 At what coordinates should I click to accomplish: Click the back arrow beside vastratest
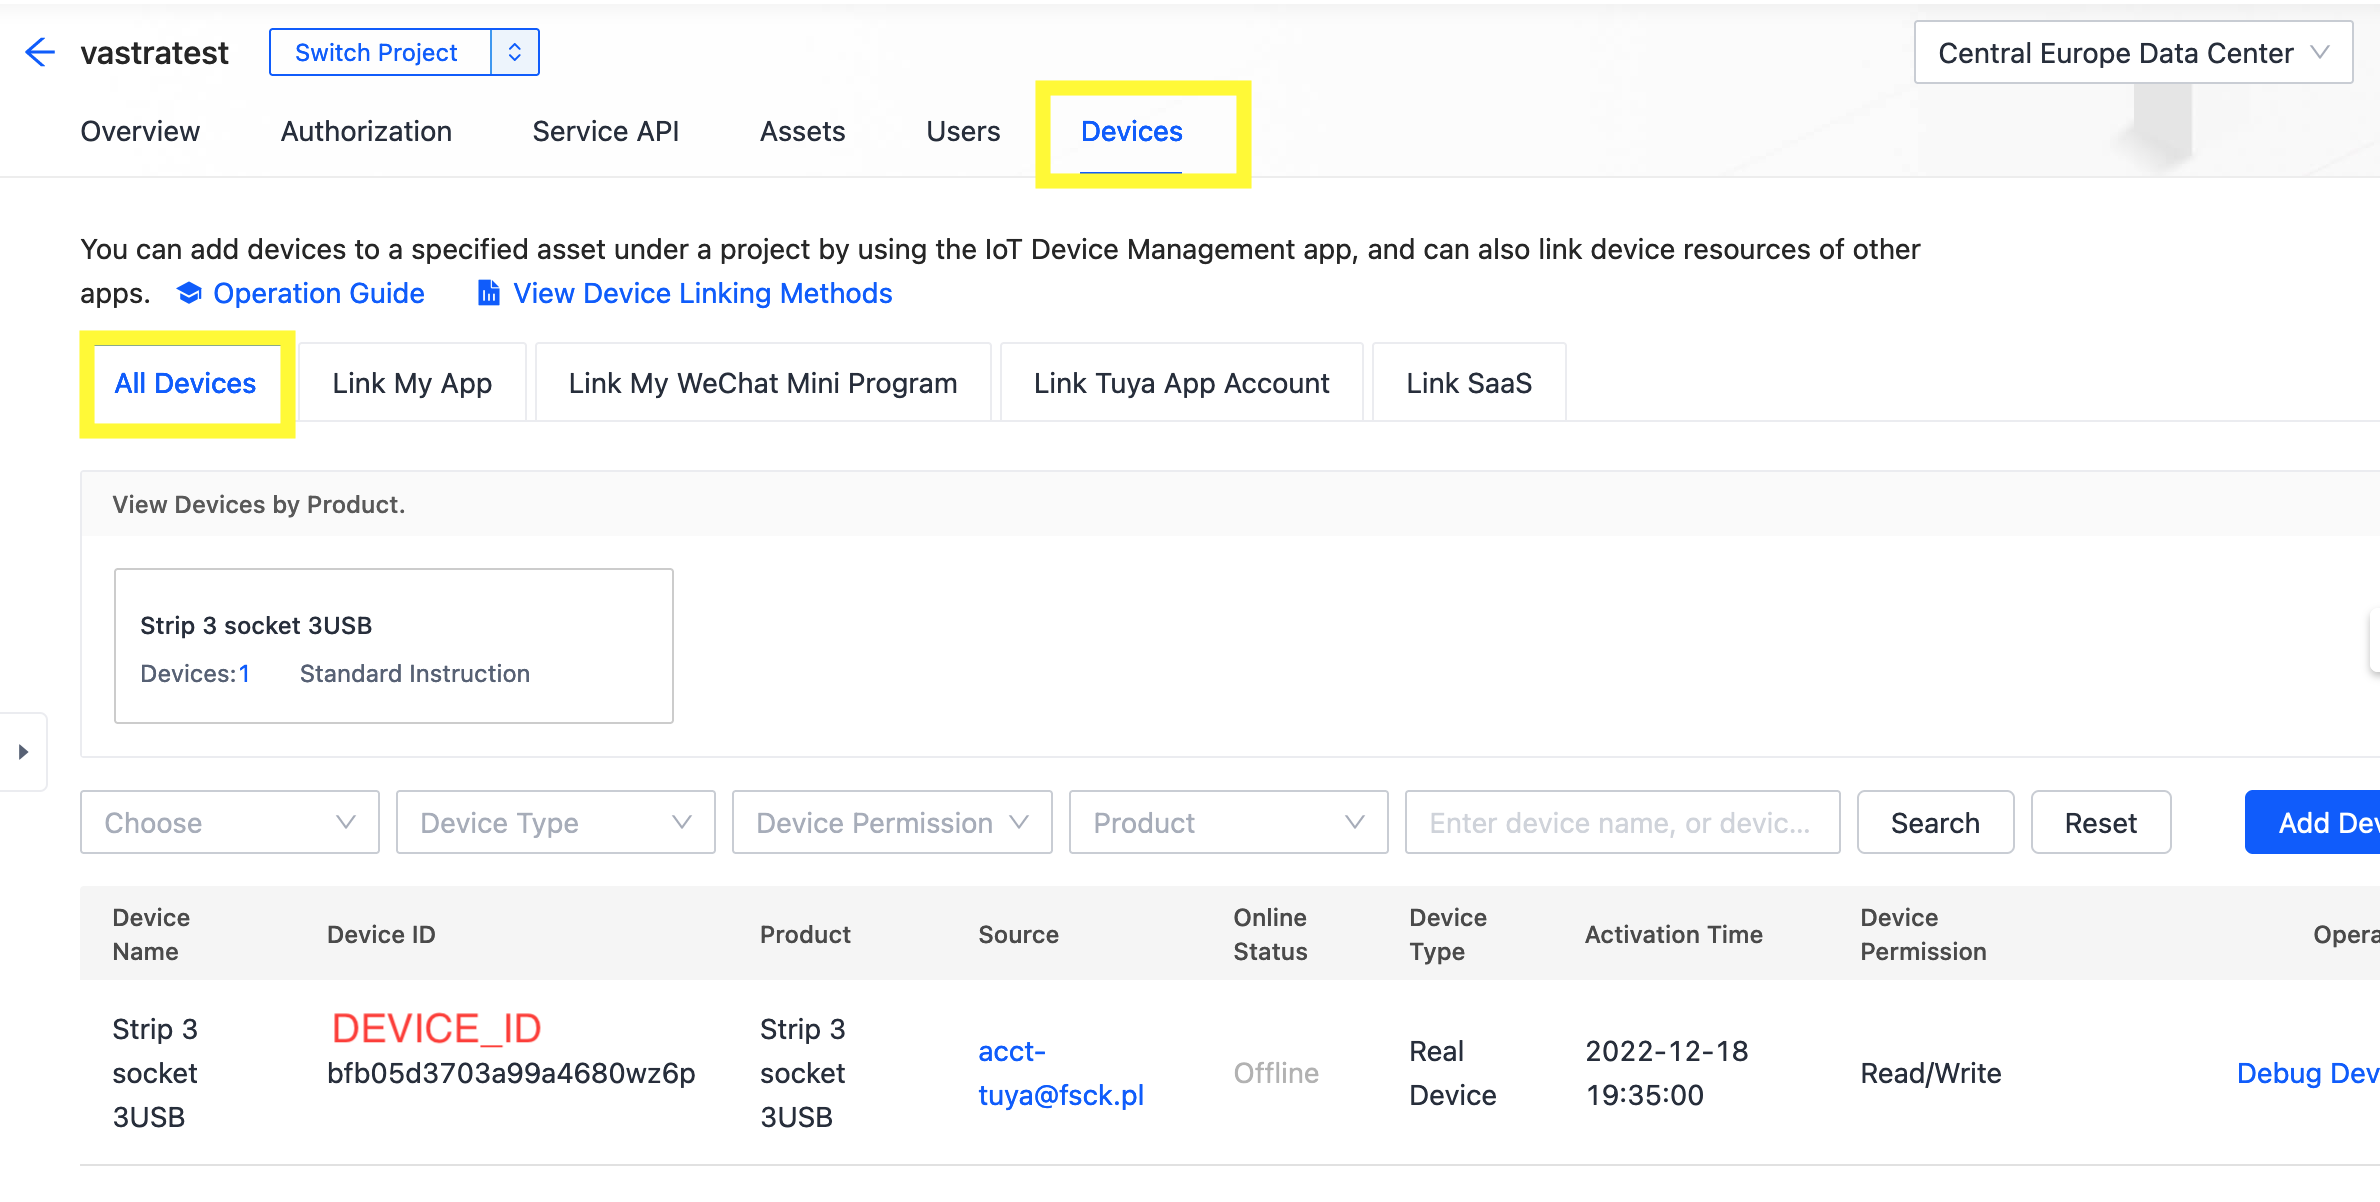40,52
